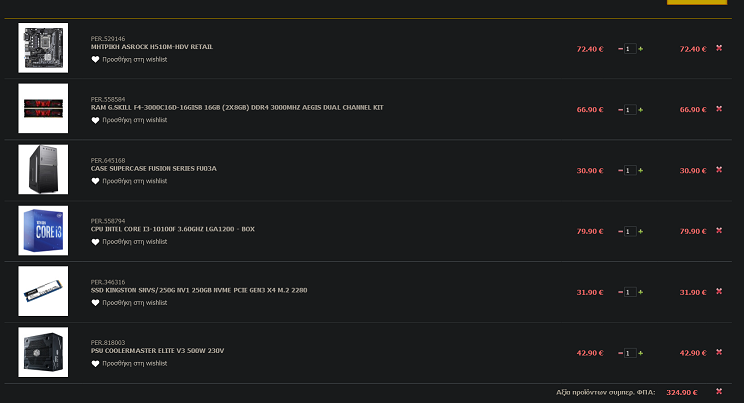The image size is (744, 403).
Task: Focus quantity field for Intel CPU
Action: tap(630, 231)
